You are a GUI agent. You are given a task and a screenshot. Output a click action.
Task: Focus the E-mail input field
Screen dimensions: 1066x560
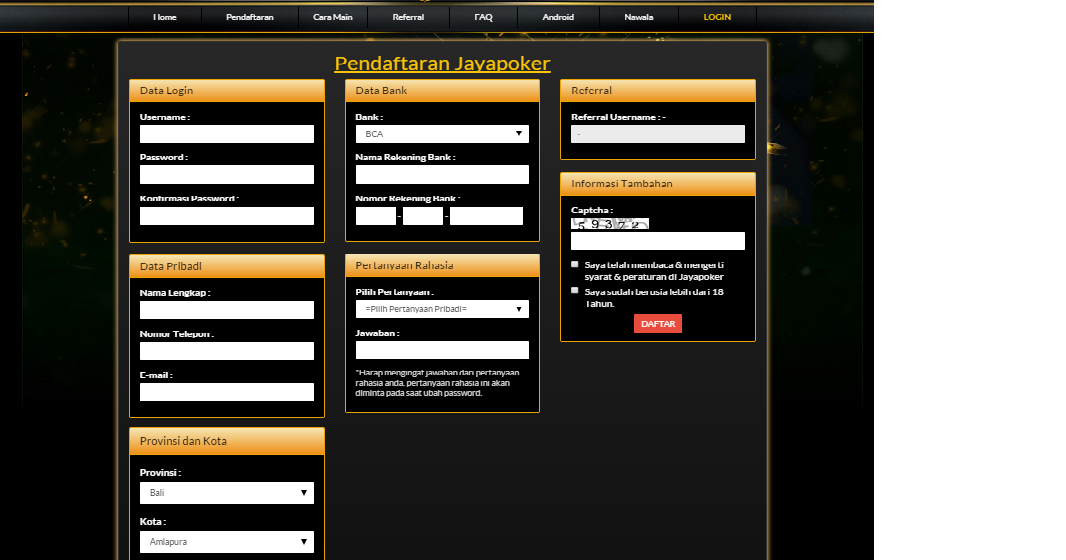pyautogui.click(x=227, y=392)
